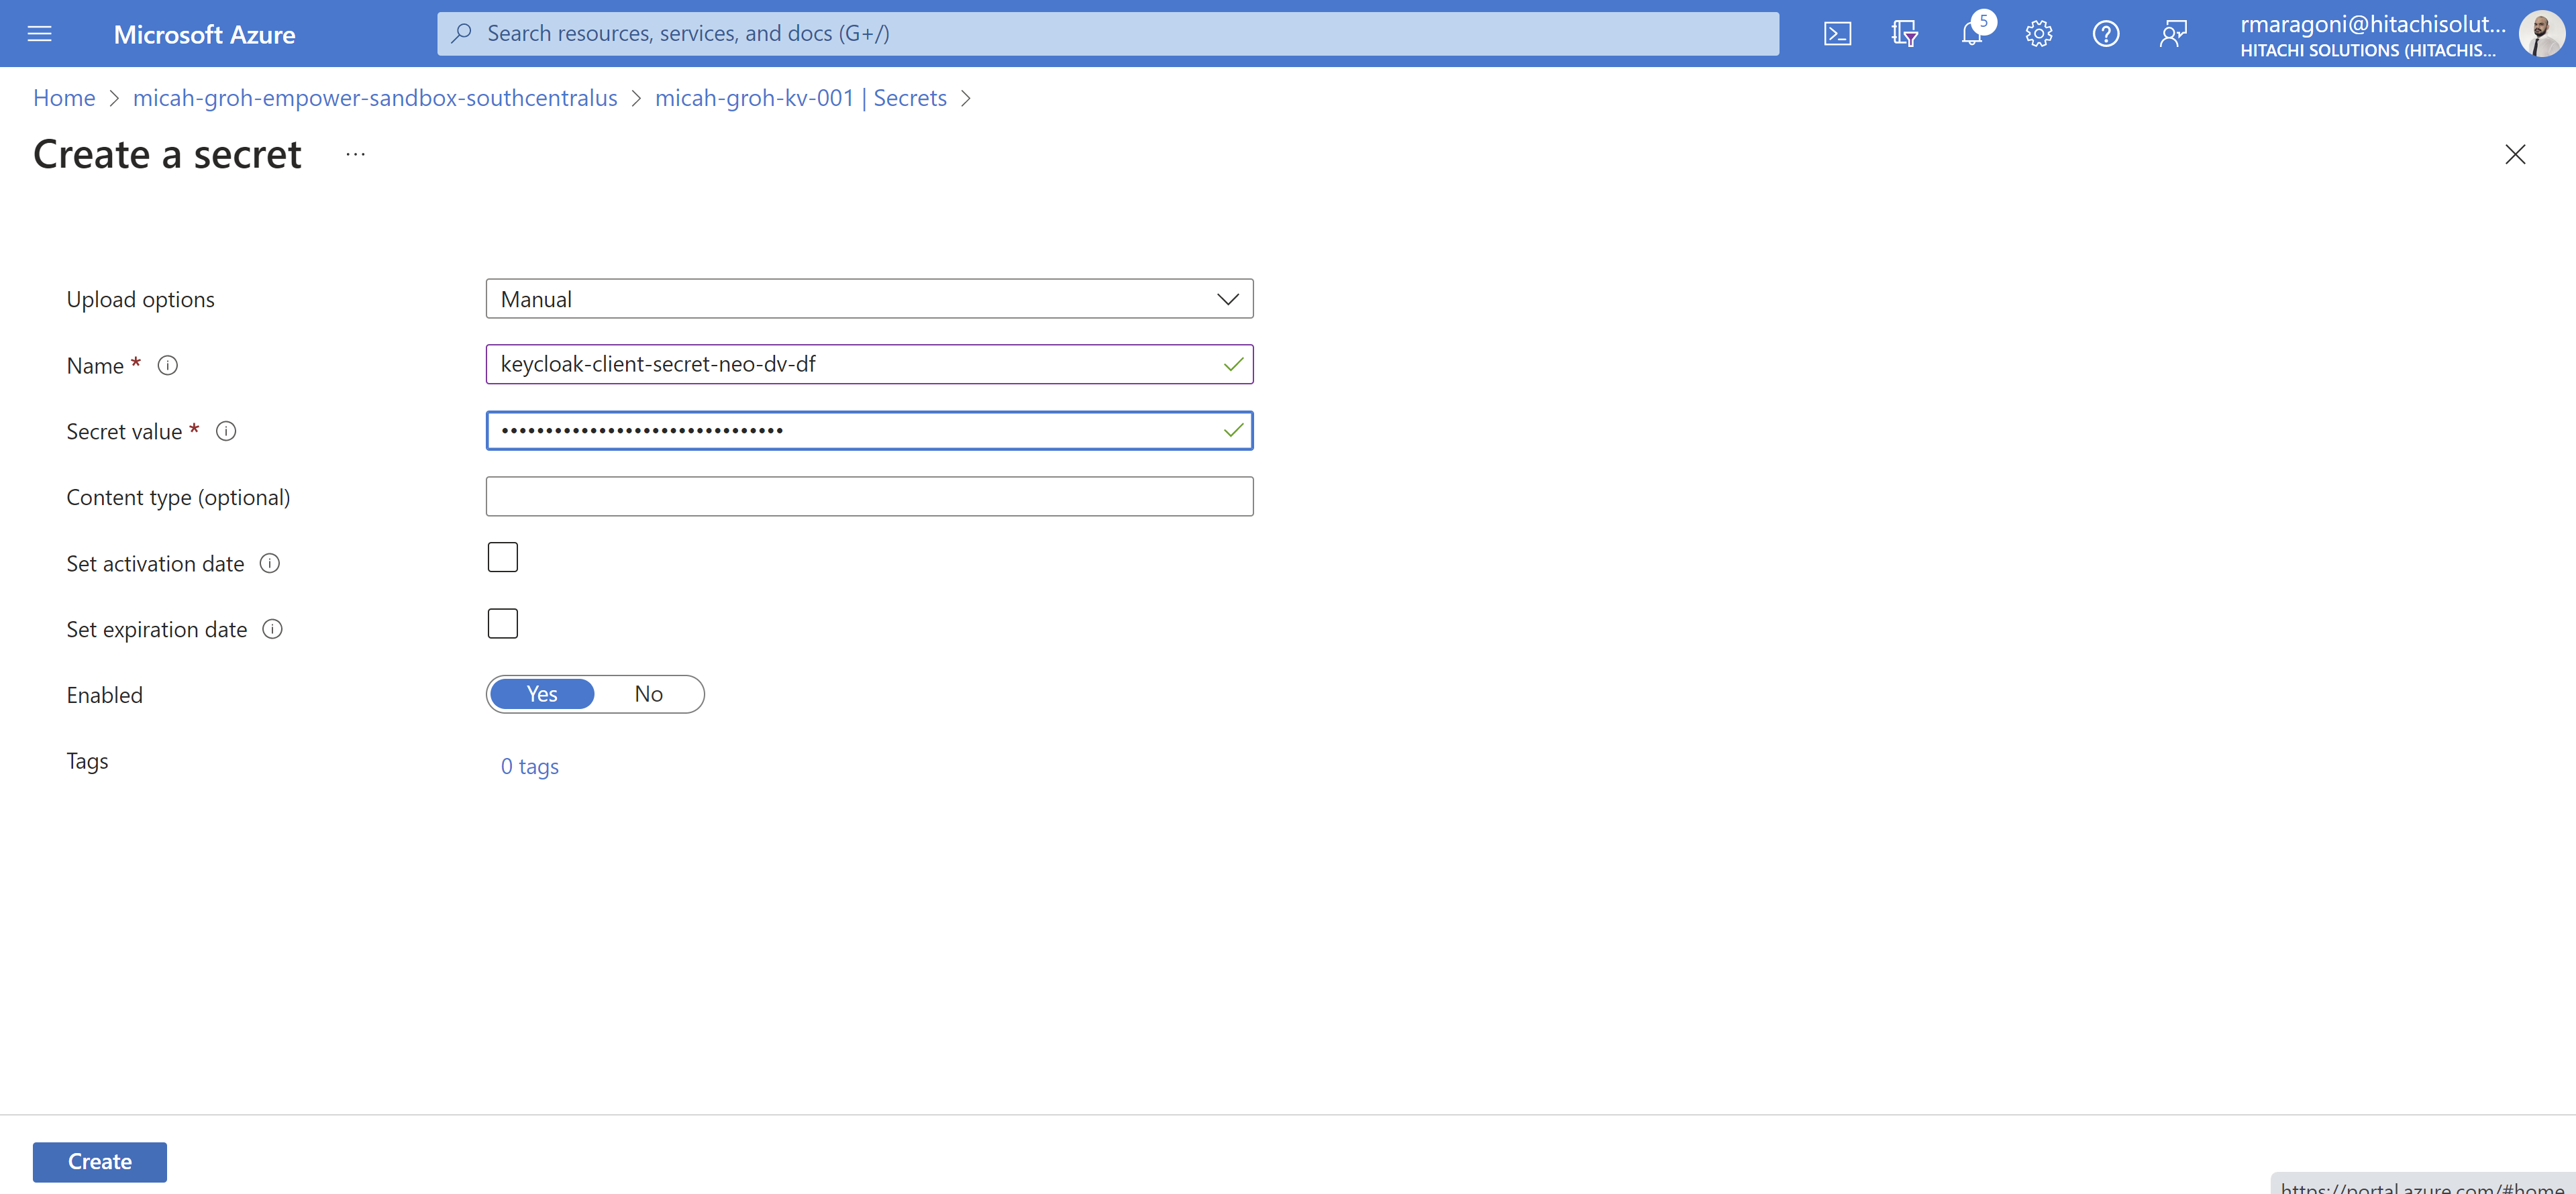
Task: Click the rmaragoni account name text
Action: [2372, 24]
